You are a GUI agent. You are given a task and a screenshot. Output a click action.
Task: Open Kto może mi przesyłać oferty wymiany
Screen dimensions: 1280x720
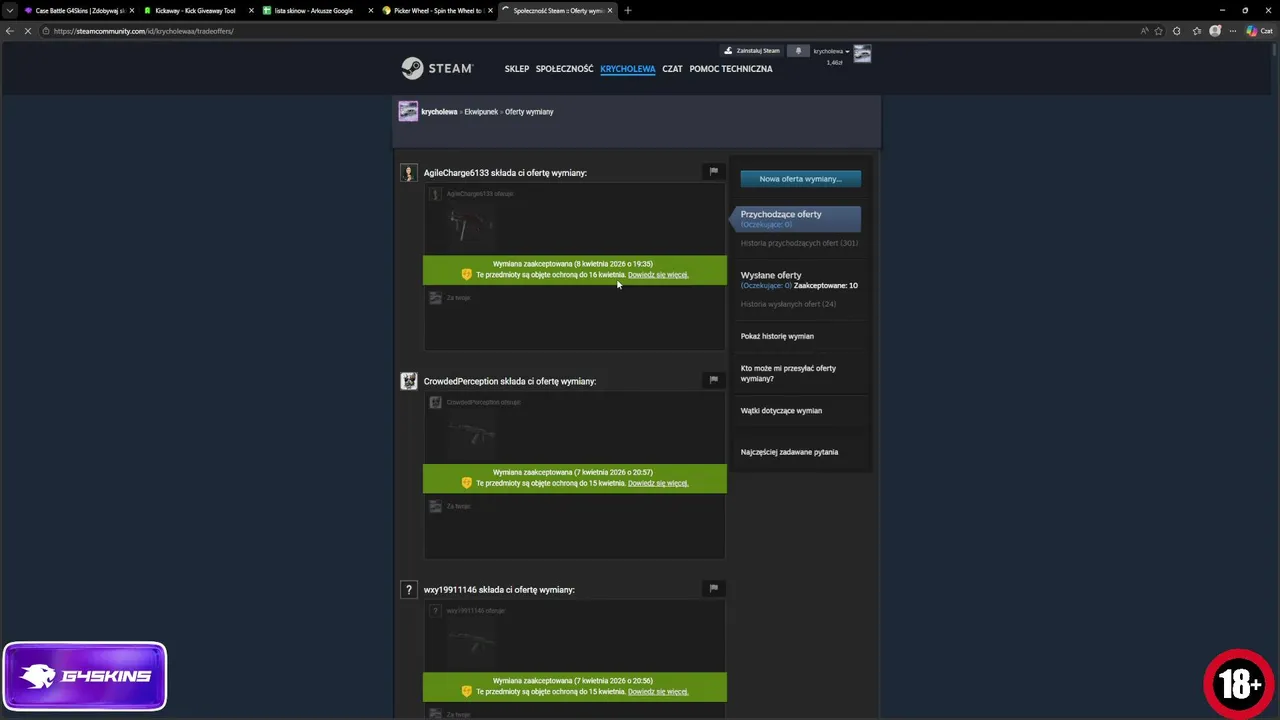pyautogui.click(x=788, y=373)
